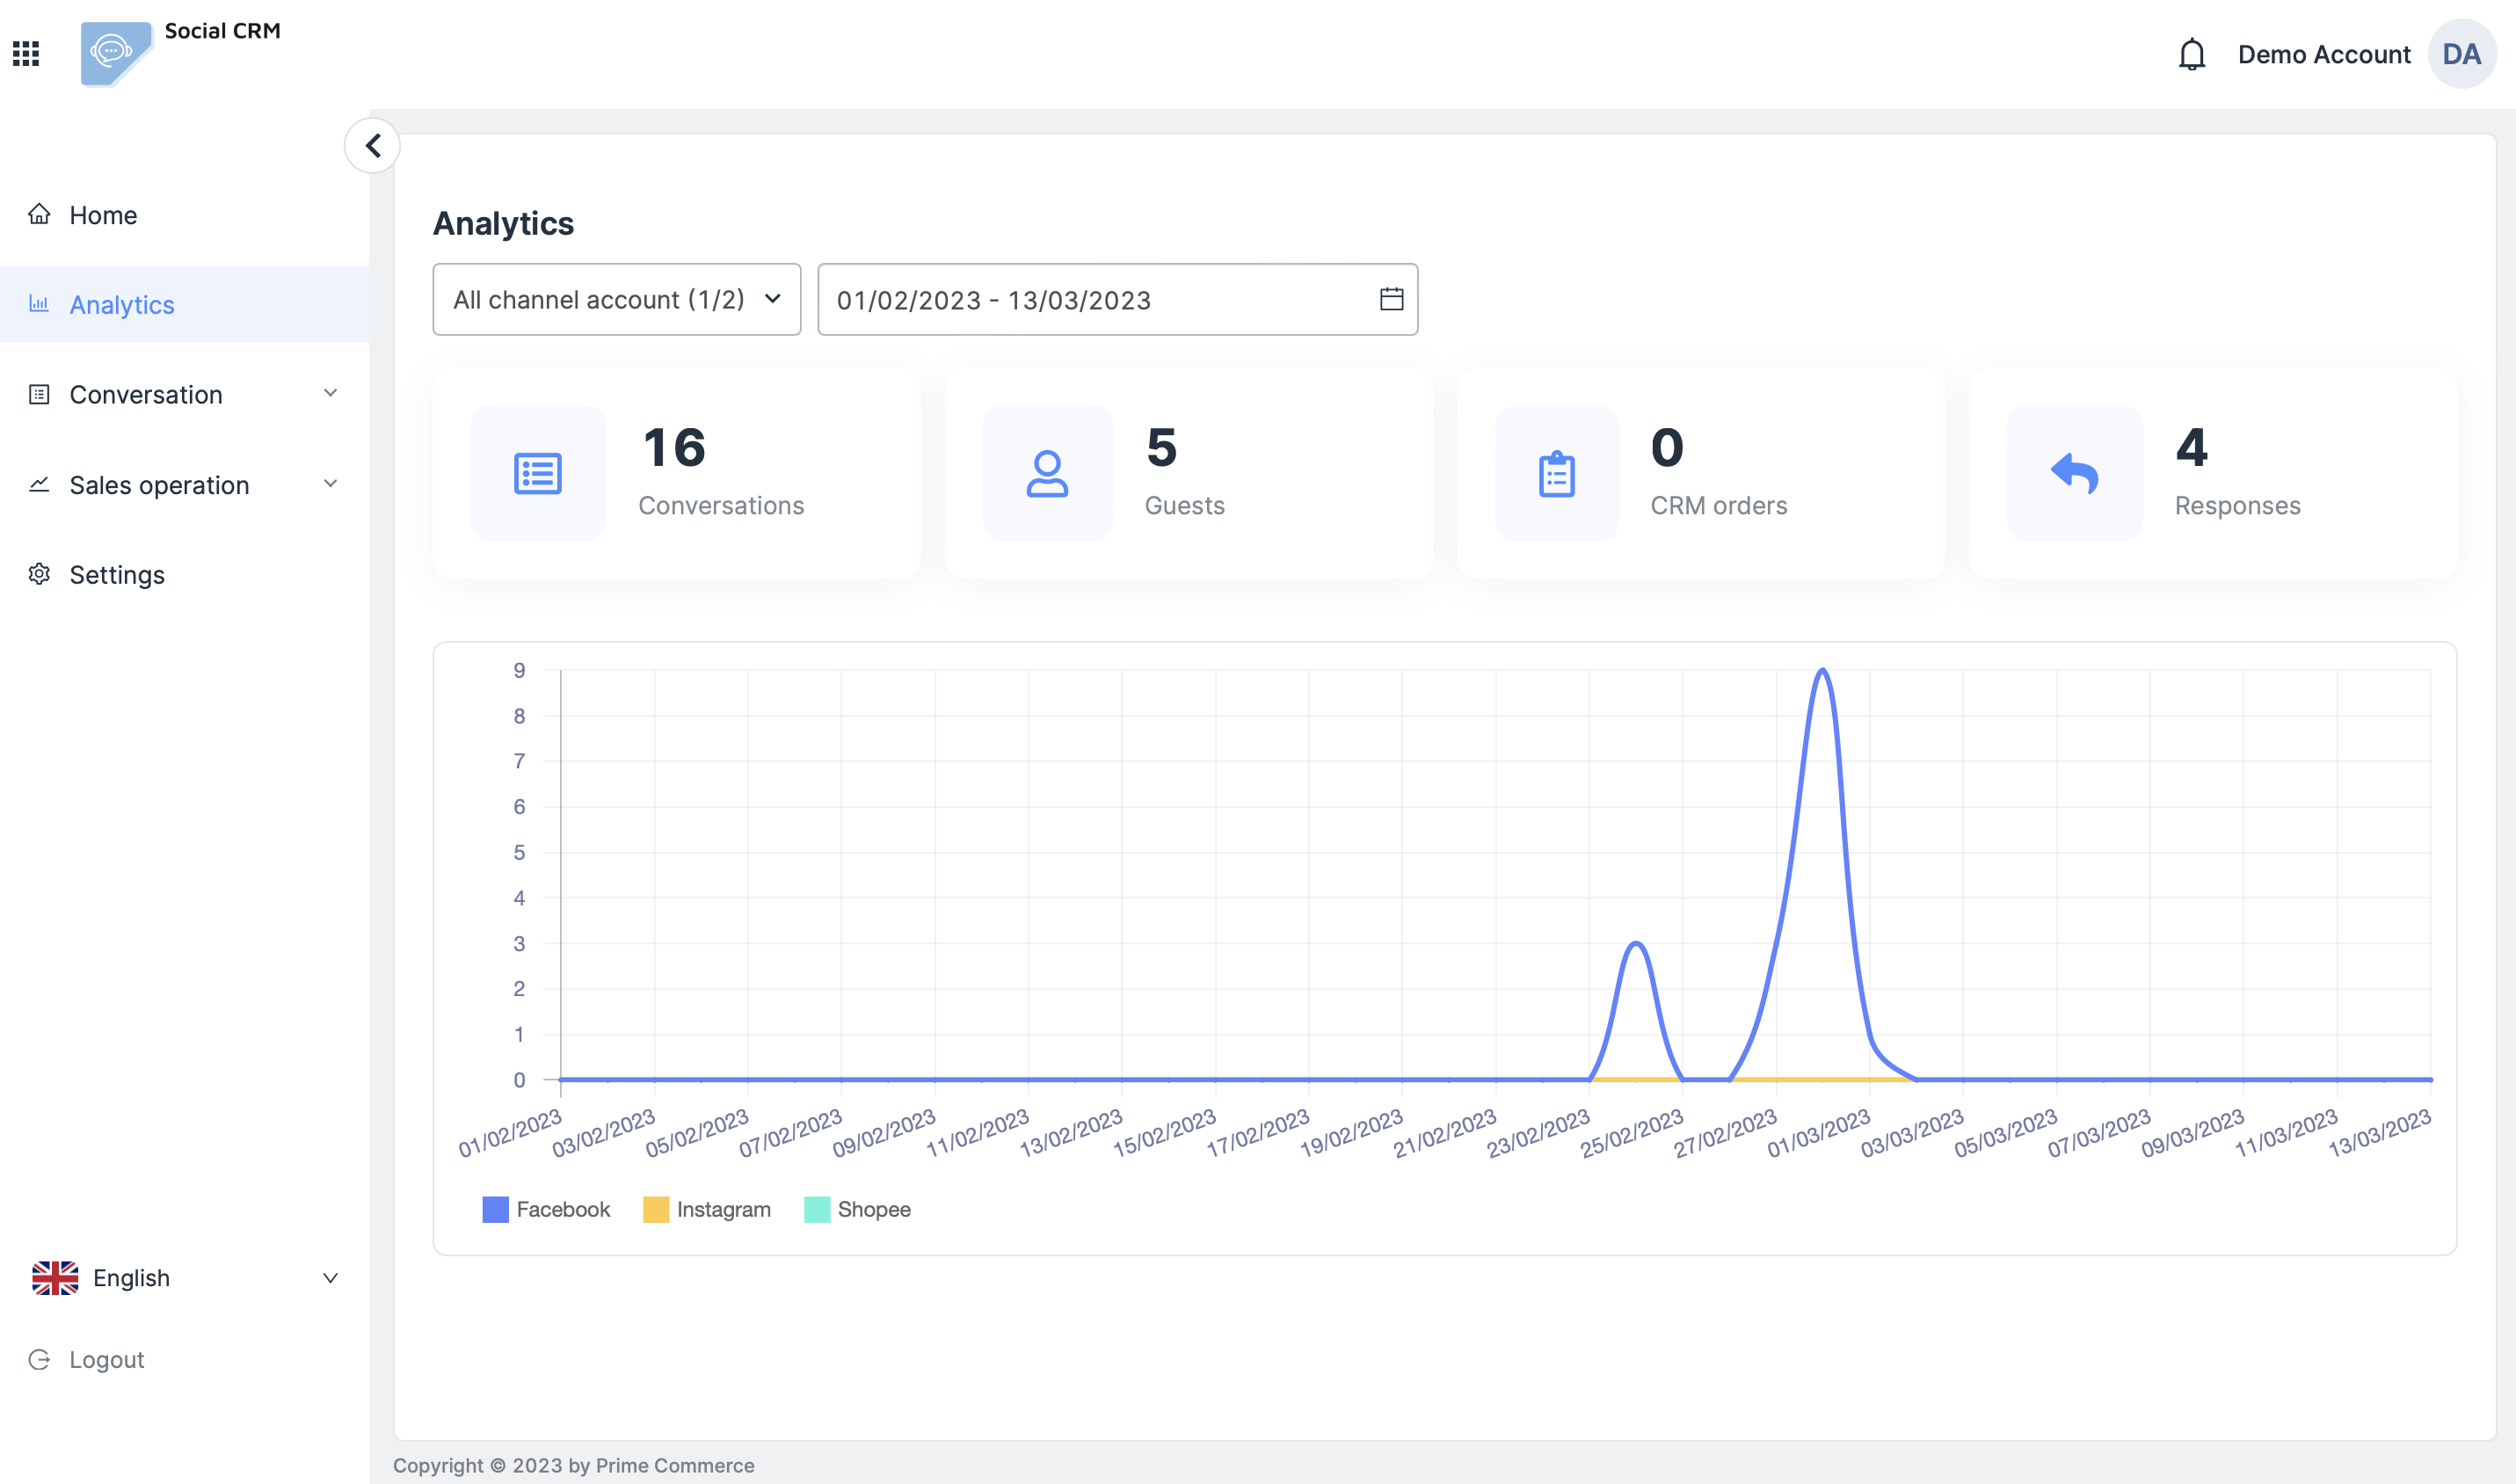Click the Guests person icon tile
This screenshot has width=2516, height=1484.
click(1047, 474)
